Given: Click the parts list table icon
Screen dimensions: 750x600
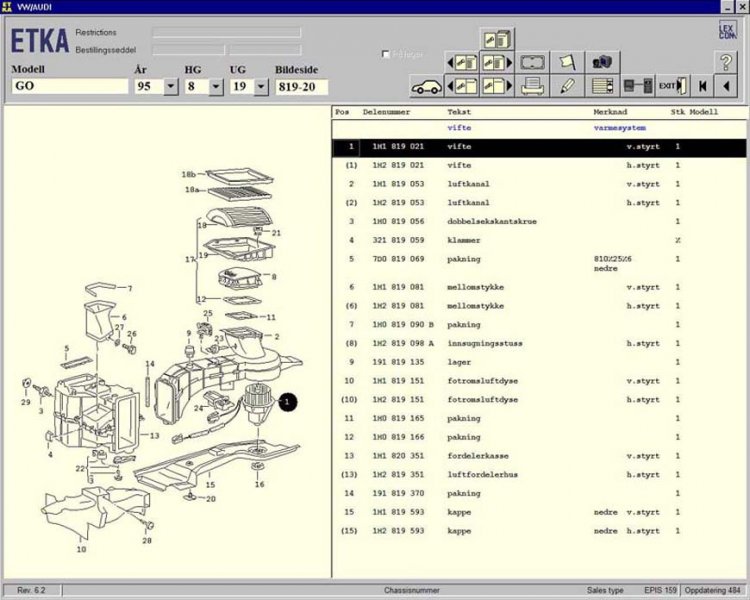Looking at the screenshot, I should [601, 86].
